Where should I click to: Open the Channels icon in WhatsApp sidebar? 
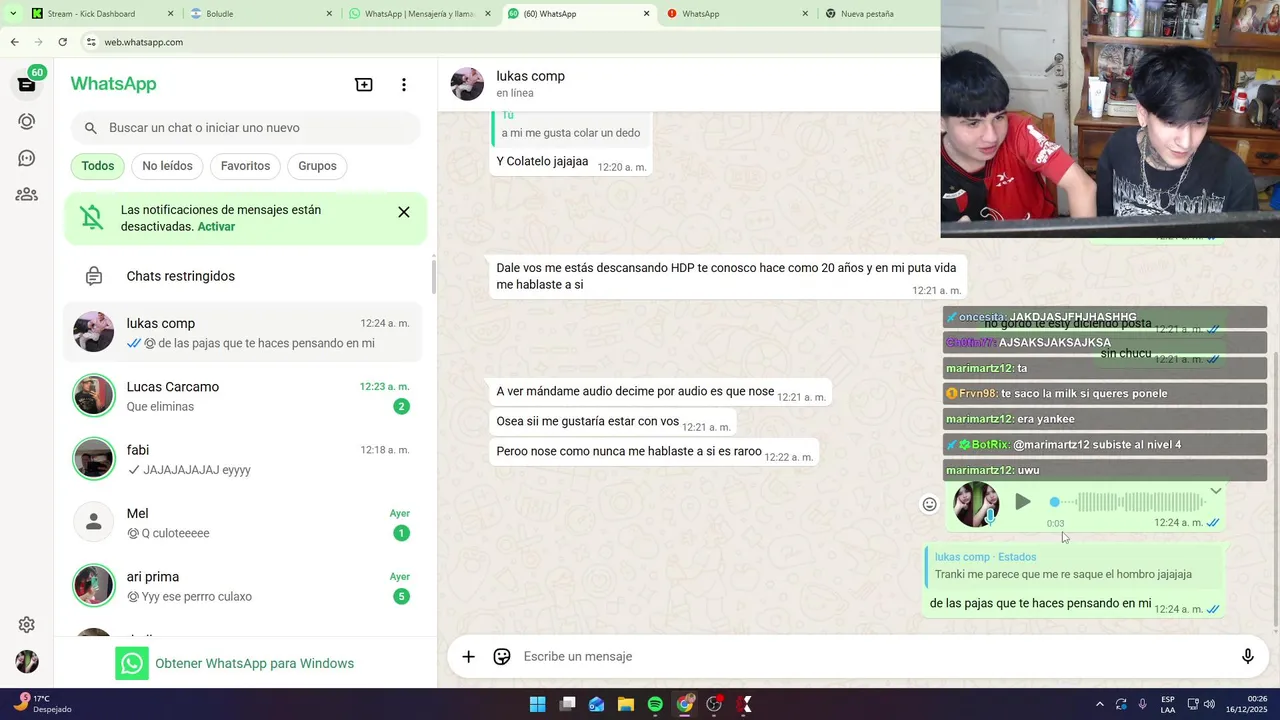[27, 158]
